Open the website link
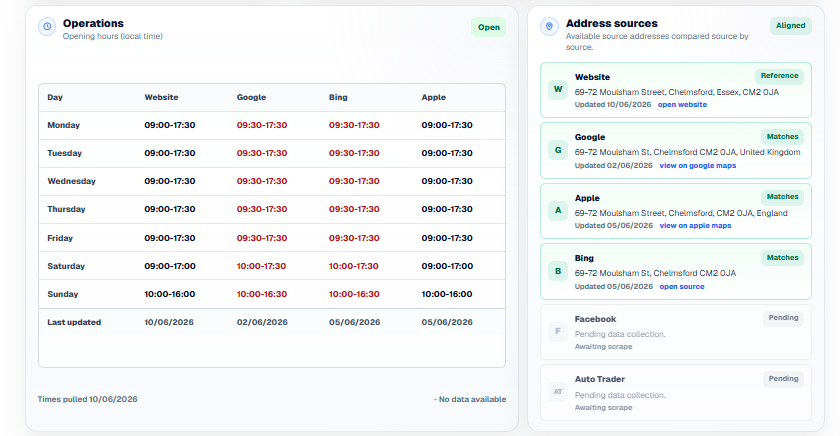Image resolution: width=840 pixels, height=436 pixels. [x=682, y=104]
